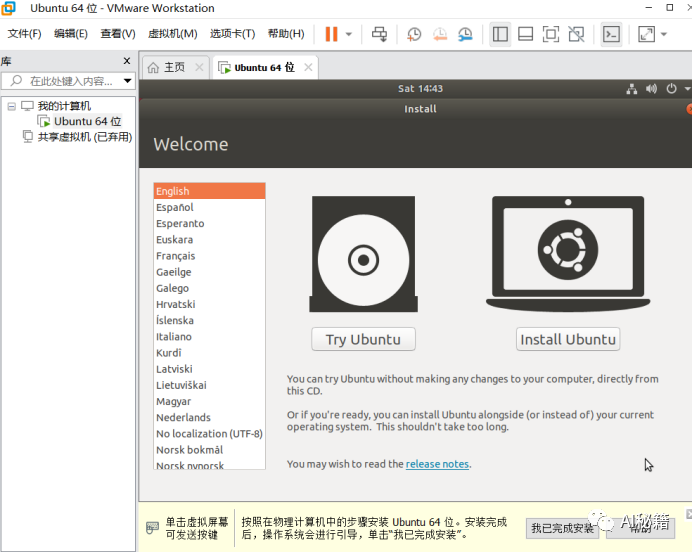
Task: Select No localization (UTF-8)
Action: pyautogui.click(x=210, y=434)
